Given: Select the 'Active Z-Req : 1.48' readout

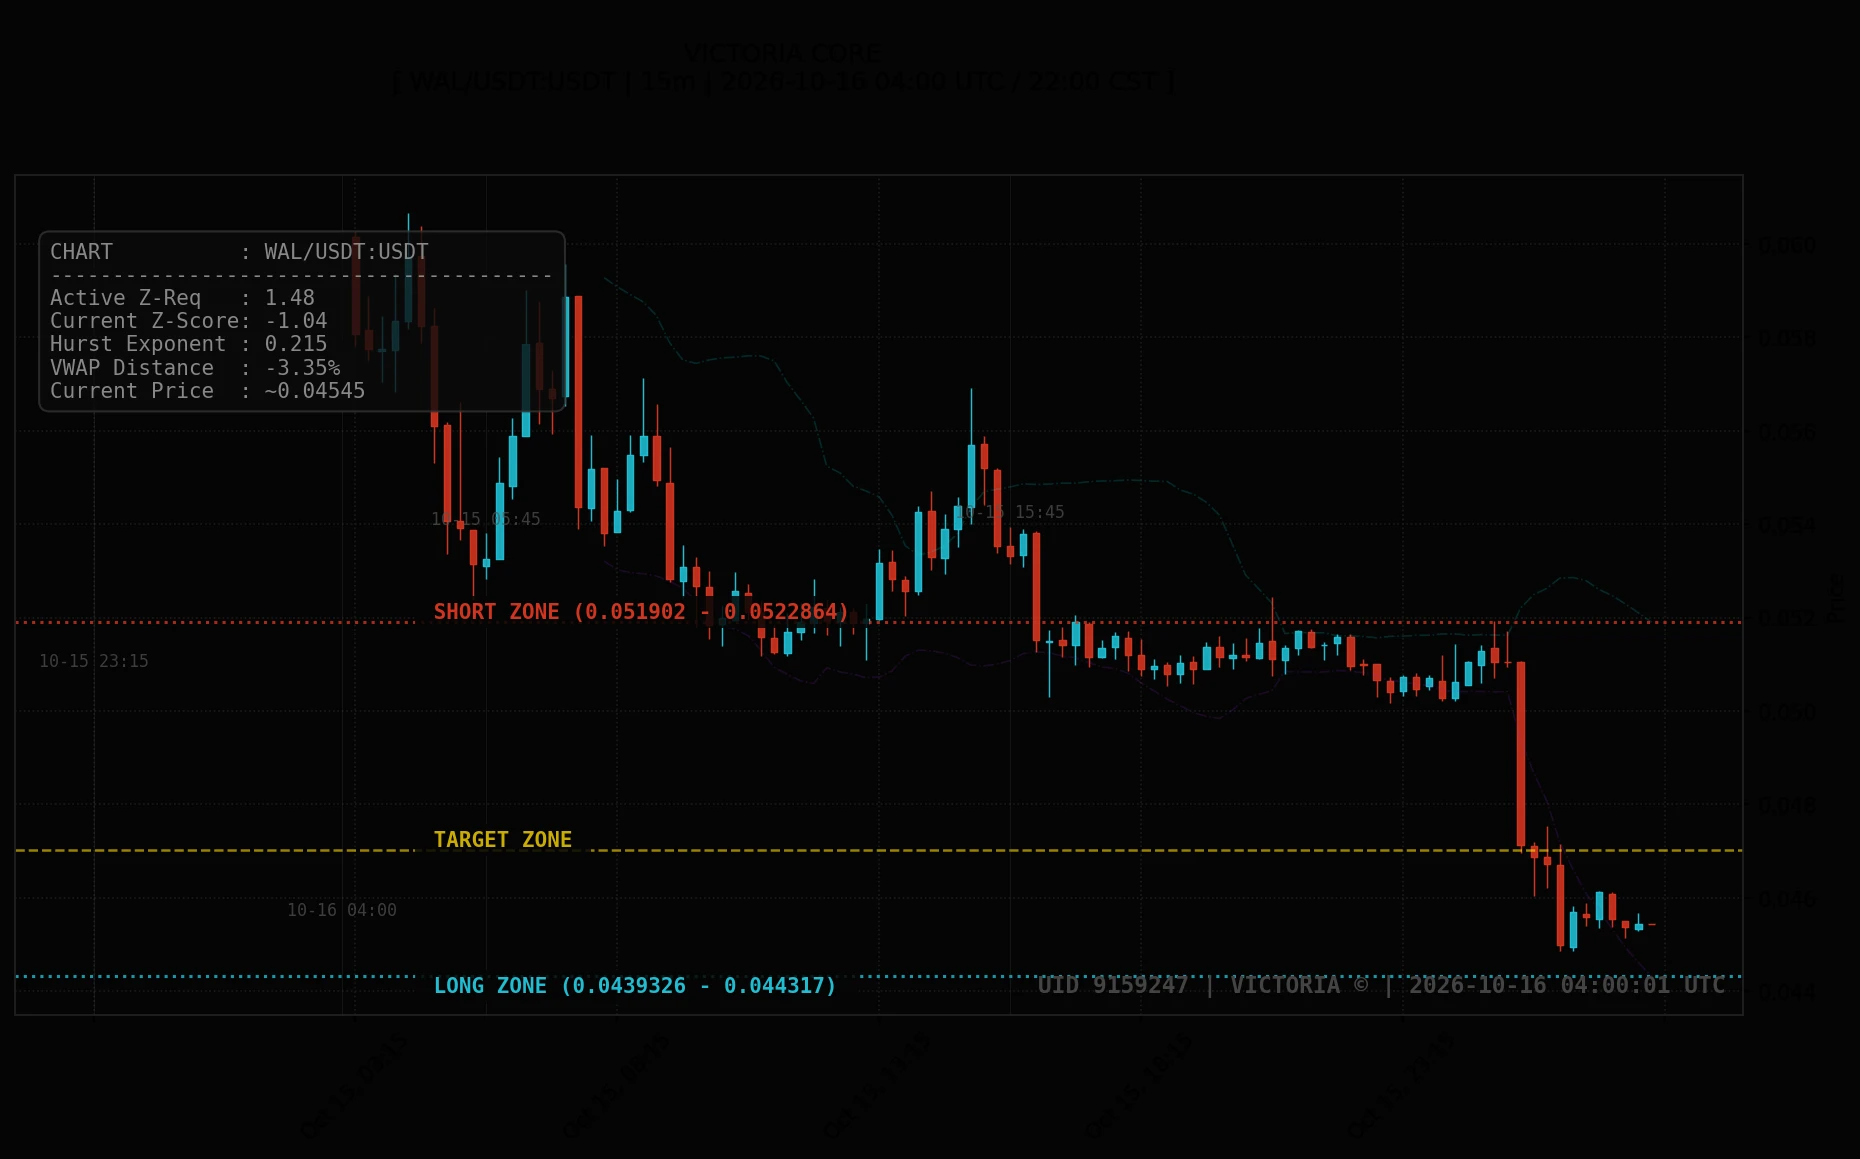Looking at the screenshot, I should coord(182,298).
